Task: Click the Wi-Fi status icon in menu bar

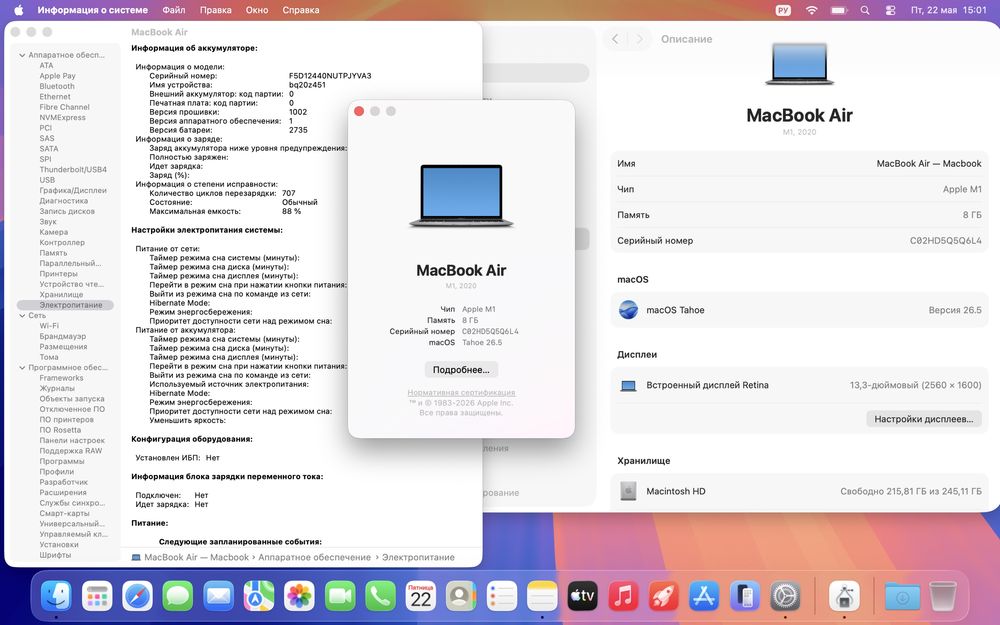Action: tap(811, 10)
